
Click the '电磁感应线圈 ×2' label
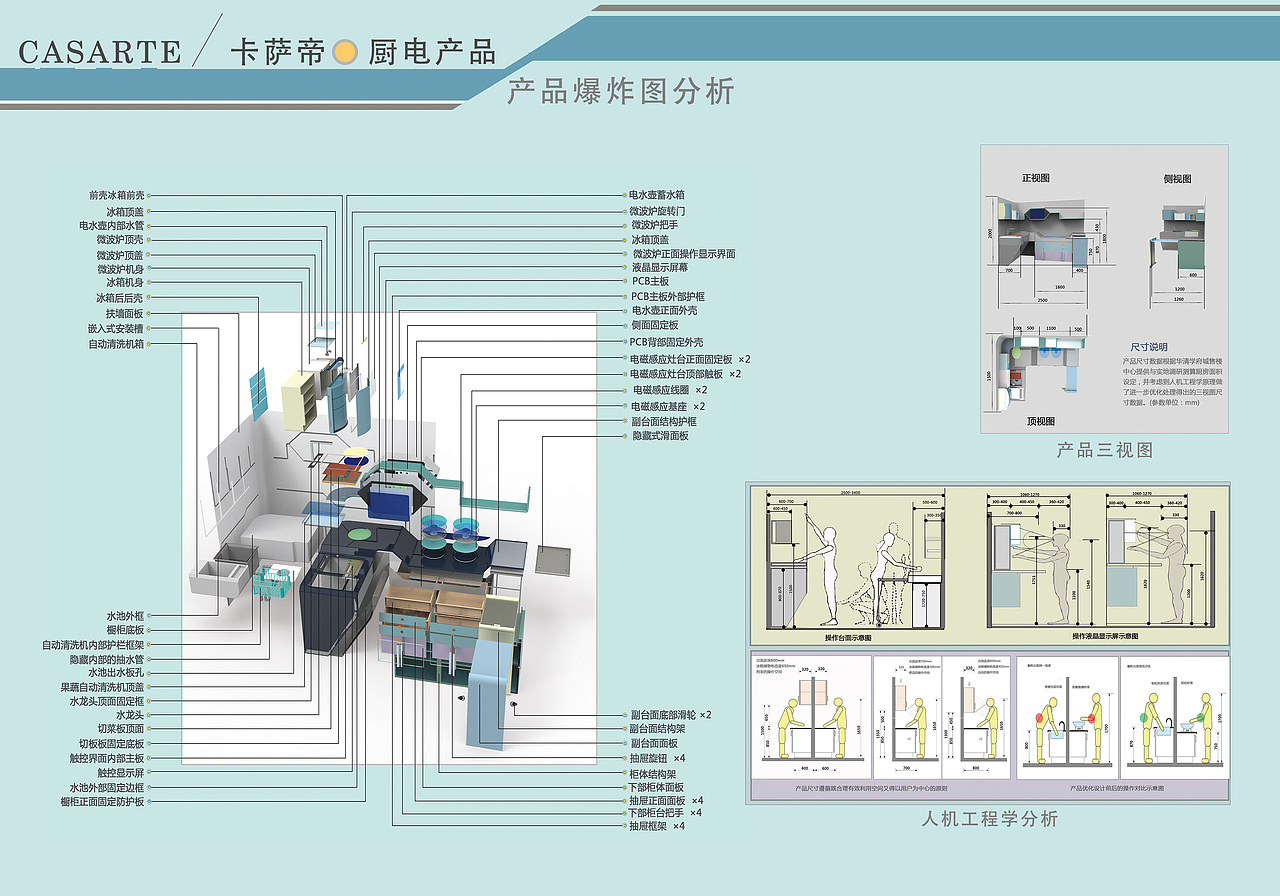point(670,390)
